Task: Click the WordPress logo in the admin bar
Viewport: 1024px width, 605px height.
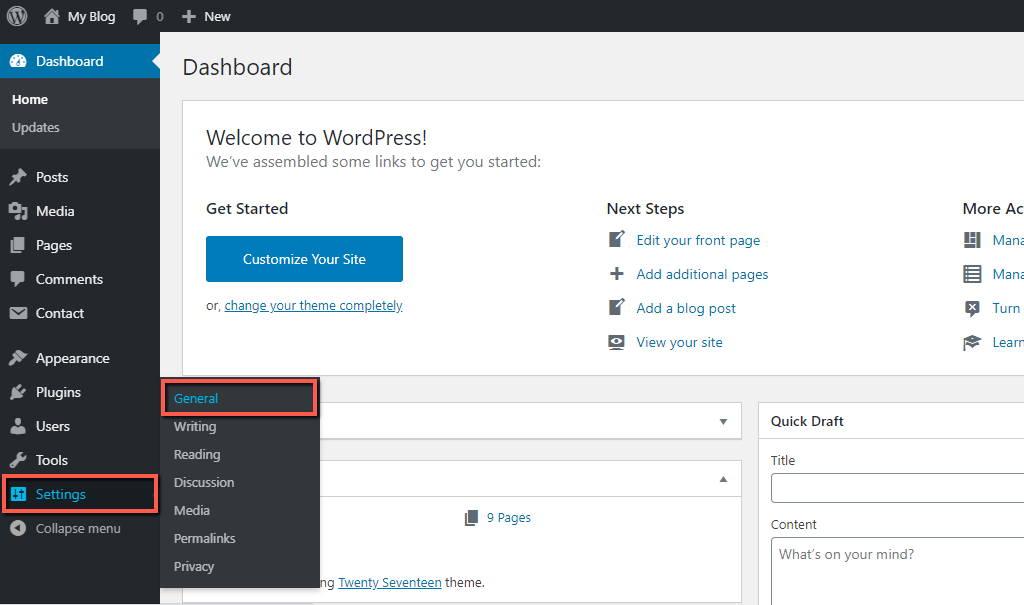Action: [16, 15]
